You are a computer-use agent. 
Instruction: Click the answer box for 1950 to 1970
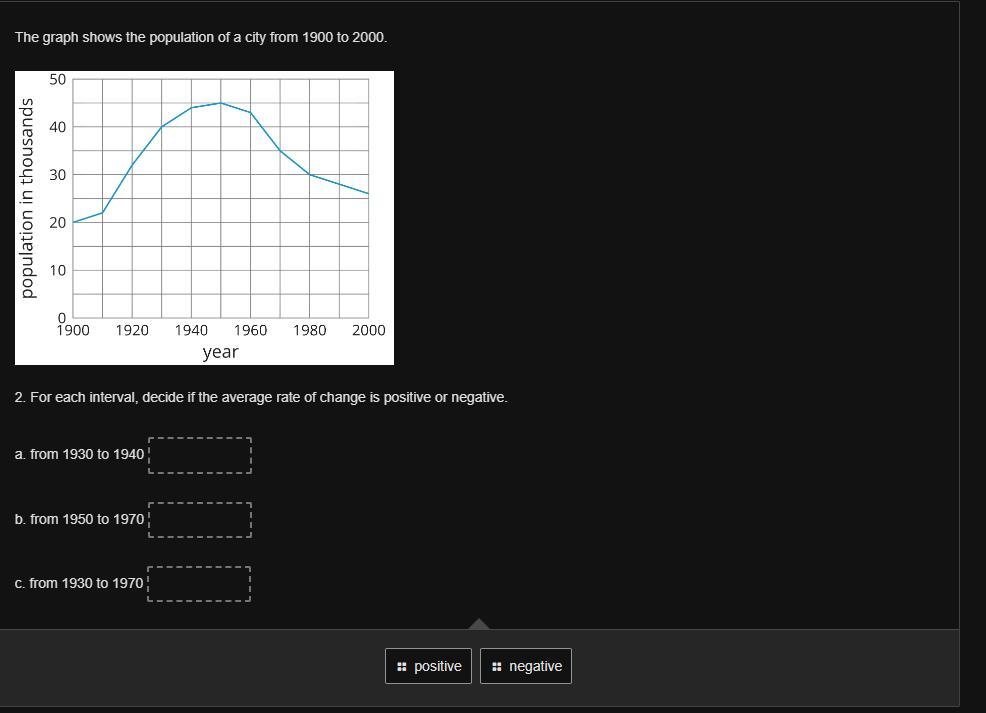[200, 520]
